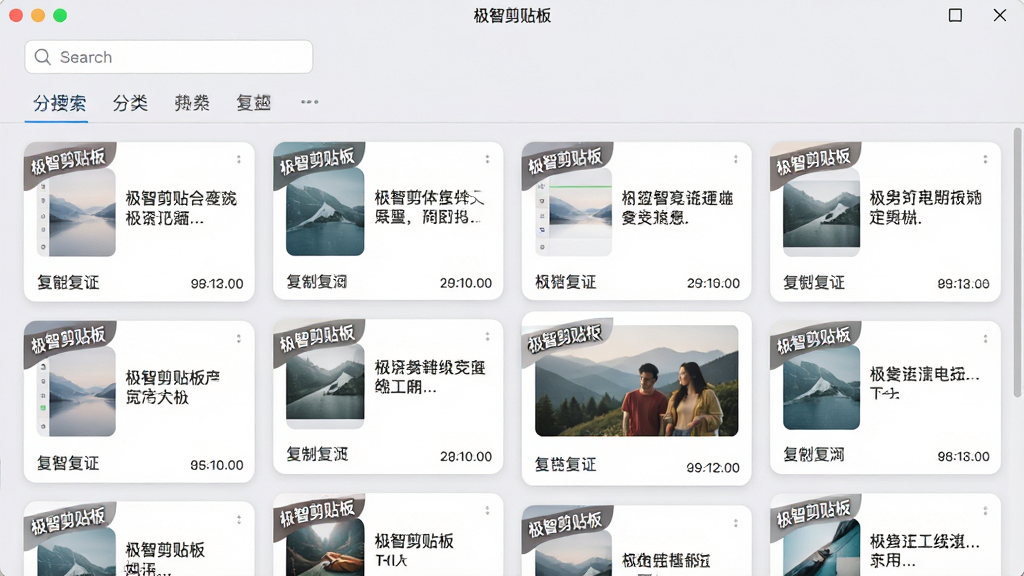Image resolution: width=1024 pixels, height=576 pixels.
Task: Click the 29:19.00 timestamp
Action: 713,283
